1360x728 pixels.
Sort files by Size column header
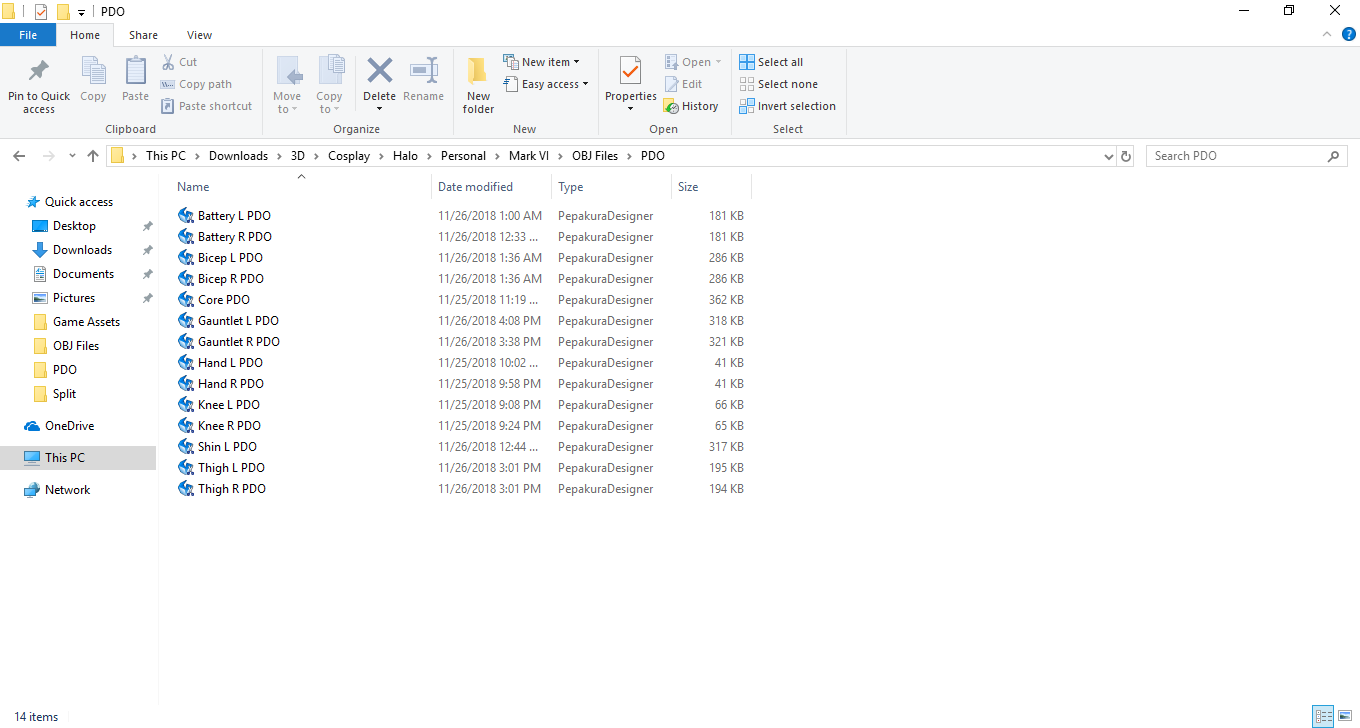coord(712,187)
